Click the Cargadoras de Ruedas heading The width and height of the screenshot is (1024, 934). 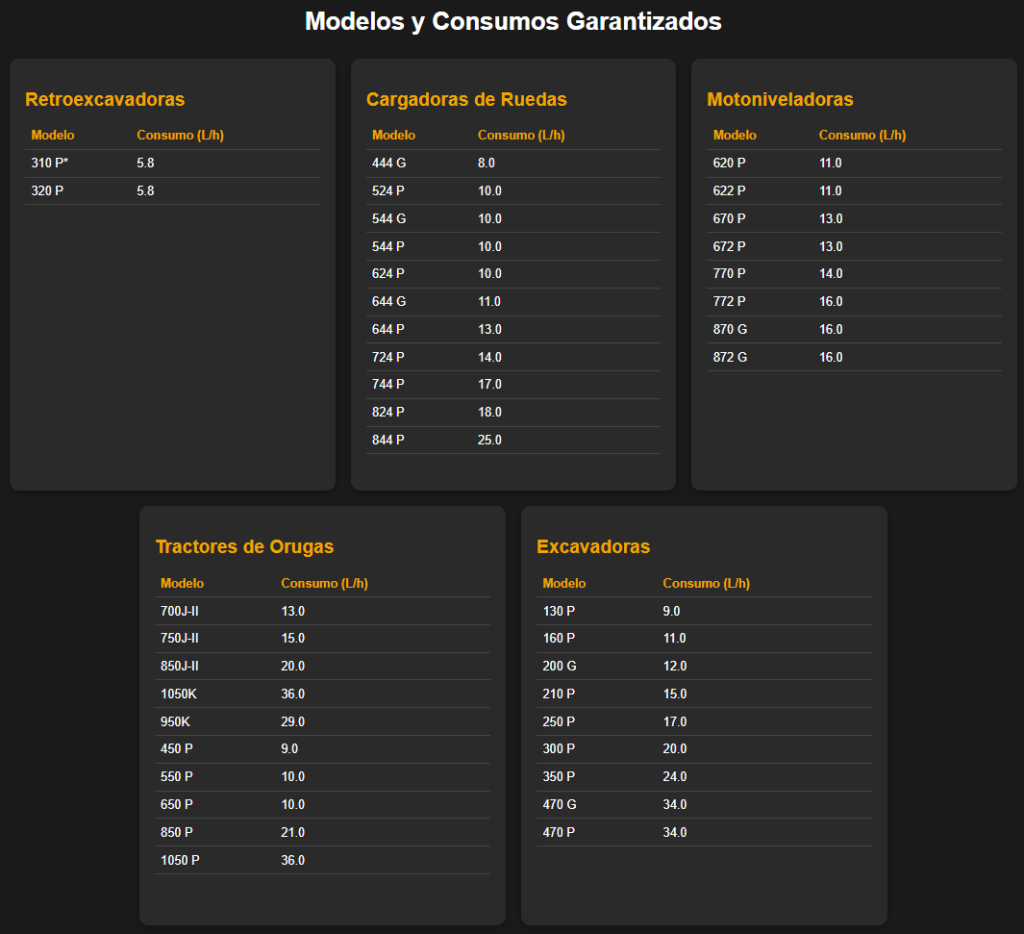(x=466, y=100)
